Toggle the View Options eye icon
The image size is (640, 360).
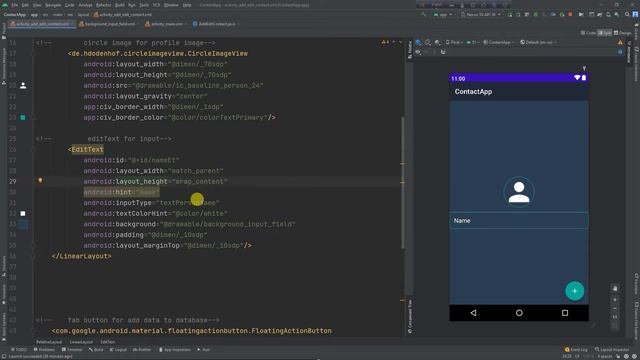coord(418,52)
